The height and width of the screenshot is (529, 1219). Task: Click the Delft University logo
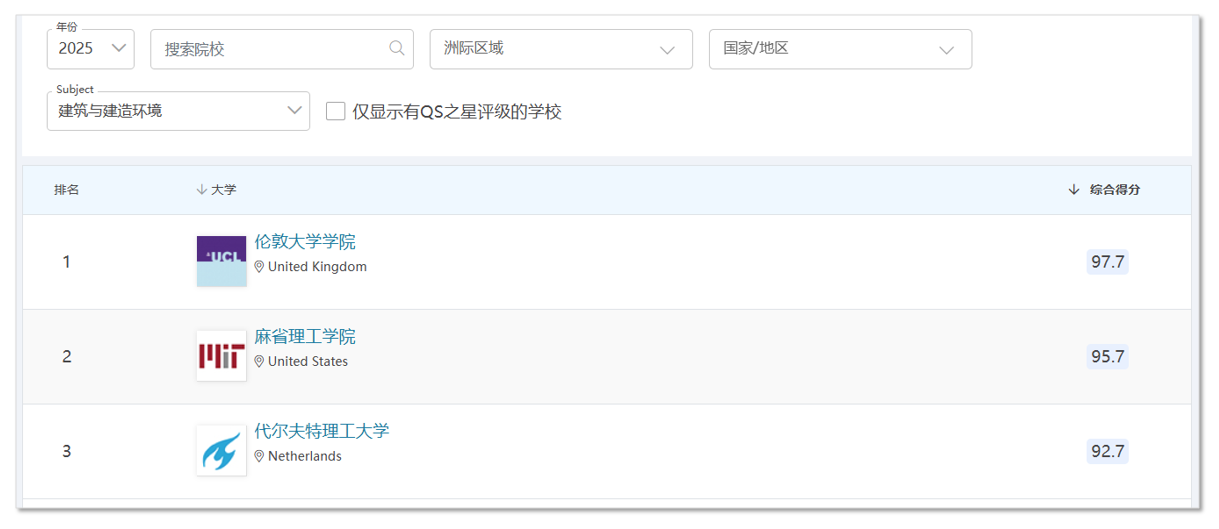221,450
